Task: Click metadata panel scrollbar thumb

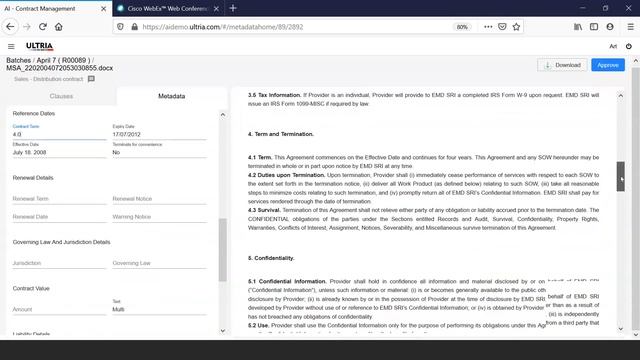Action: coord(223,250)
